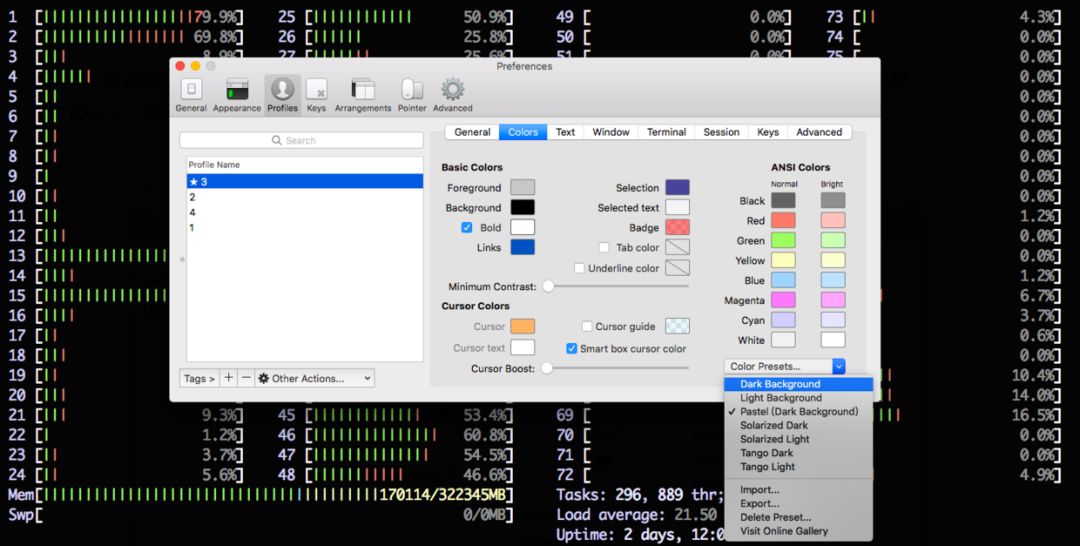Screen dimensions: 1080x546
Task: Choose the Solarized Dark preset
Action: [798, 426]
